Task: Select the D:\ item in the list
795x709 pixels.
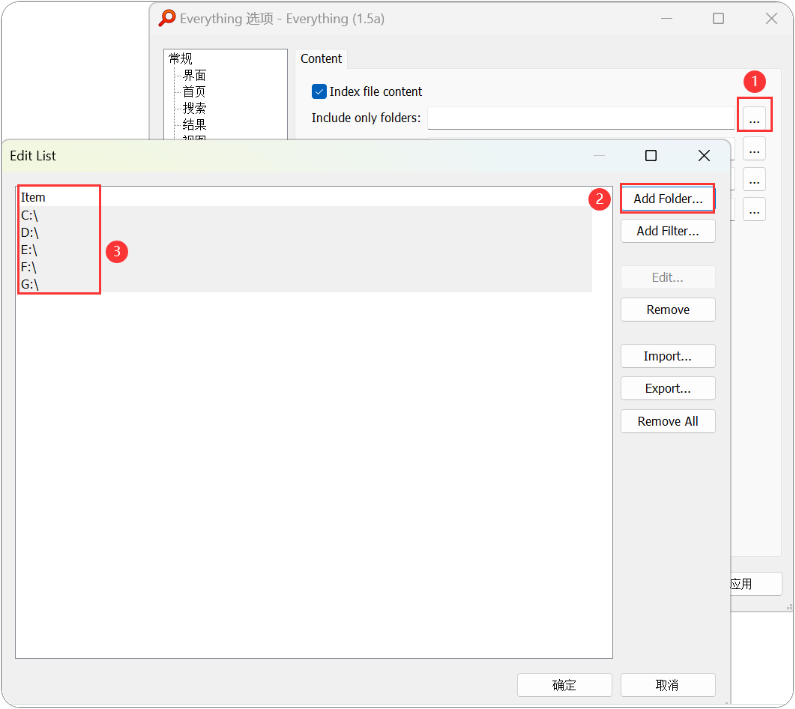Action: pyautogui.click(x=304, y=232)
